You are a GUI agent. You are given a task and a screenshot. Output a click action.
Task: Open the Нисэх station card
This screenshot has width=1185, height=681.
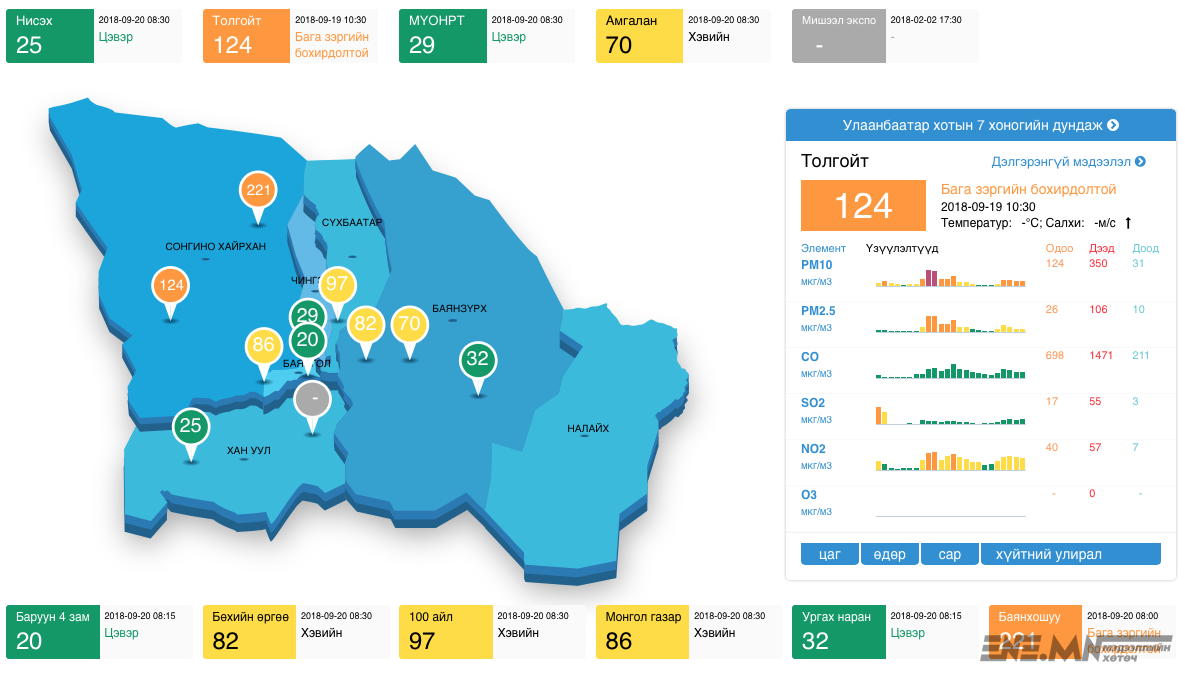click(94, 37)
